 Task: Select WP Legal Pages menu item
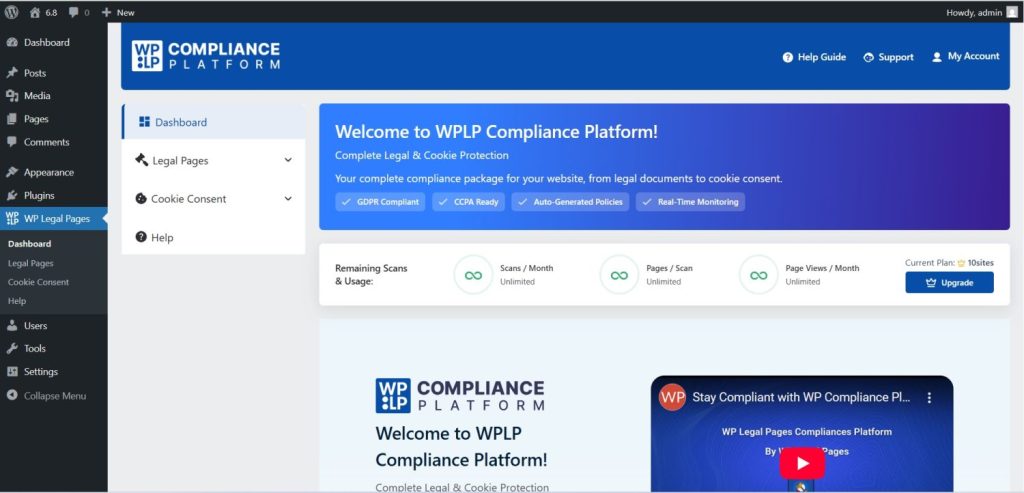pyautogui.click(x=54, y=219)
